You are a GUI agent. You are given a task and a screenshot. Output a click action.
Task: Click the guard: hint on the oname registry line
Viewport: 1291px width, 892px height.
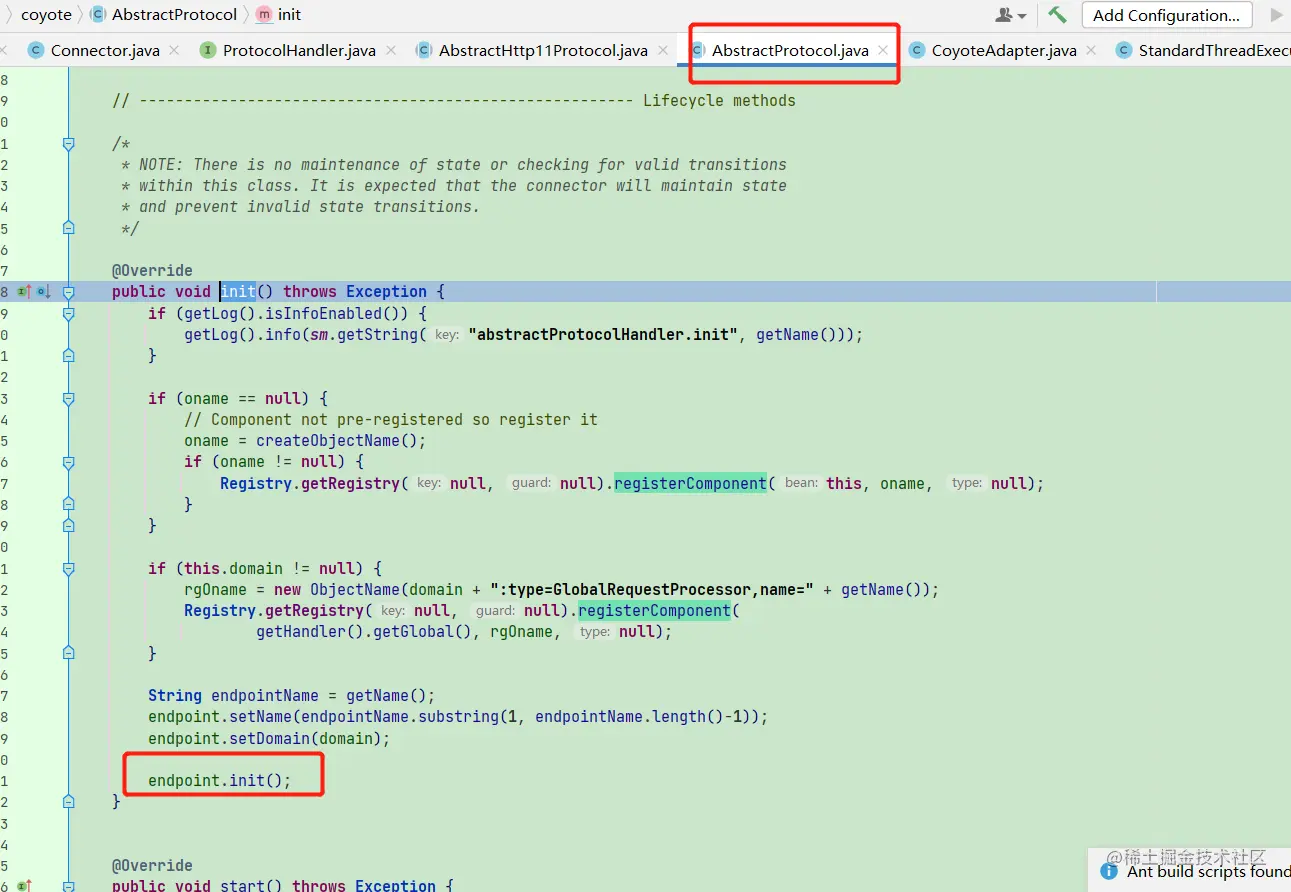[531, 483]
